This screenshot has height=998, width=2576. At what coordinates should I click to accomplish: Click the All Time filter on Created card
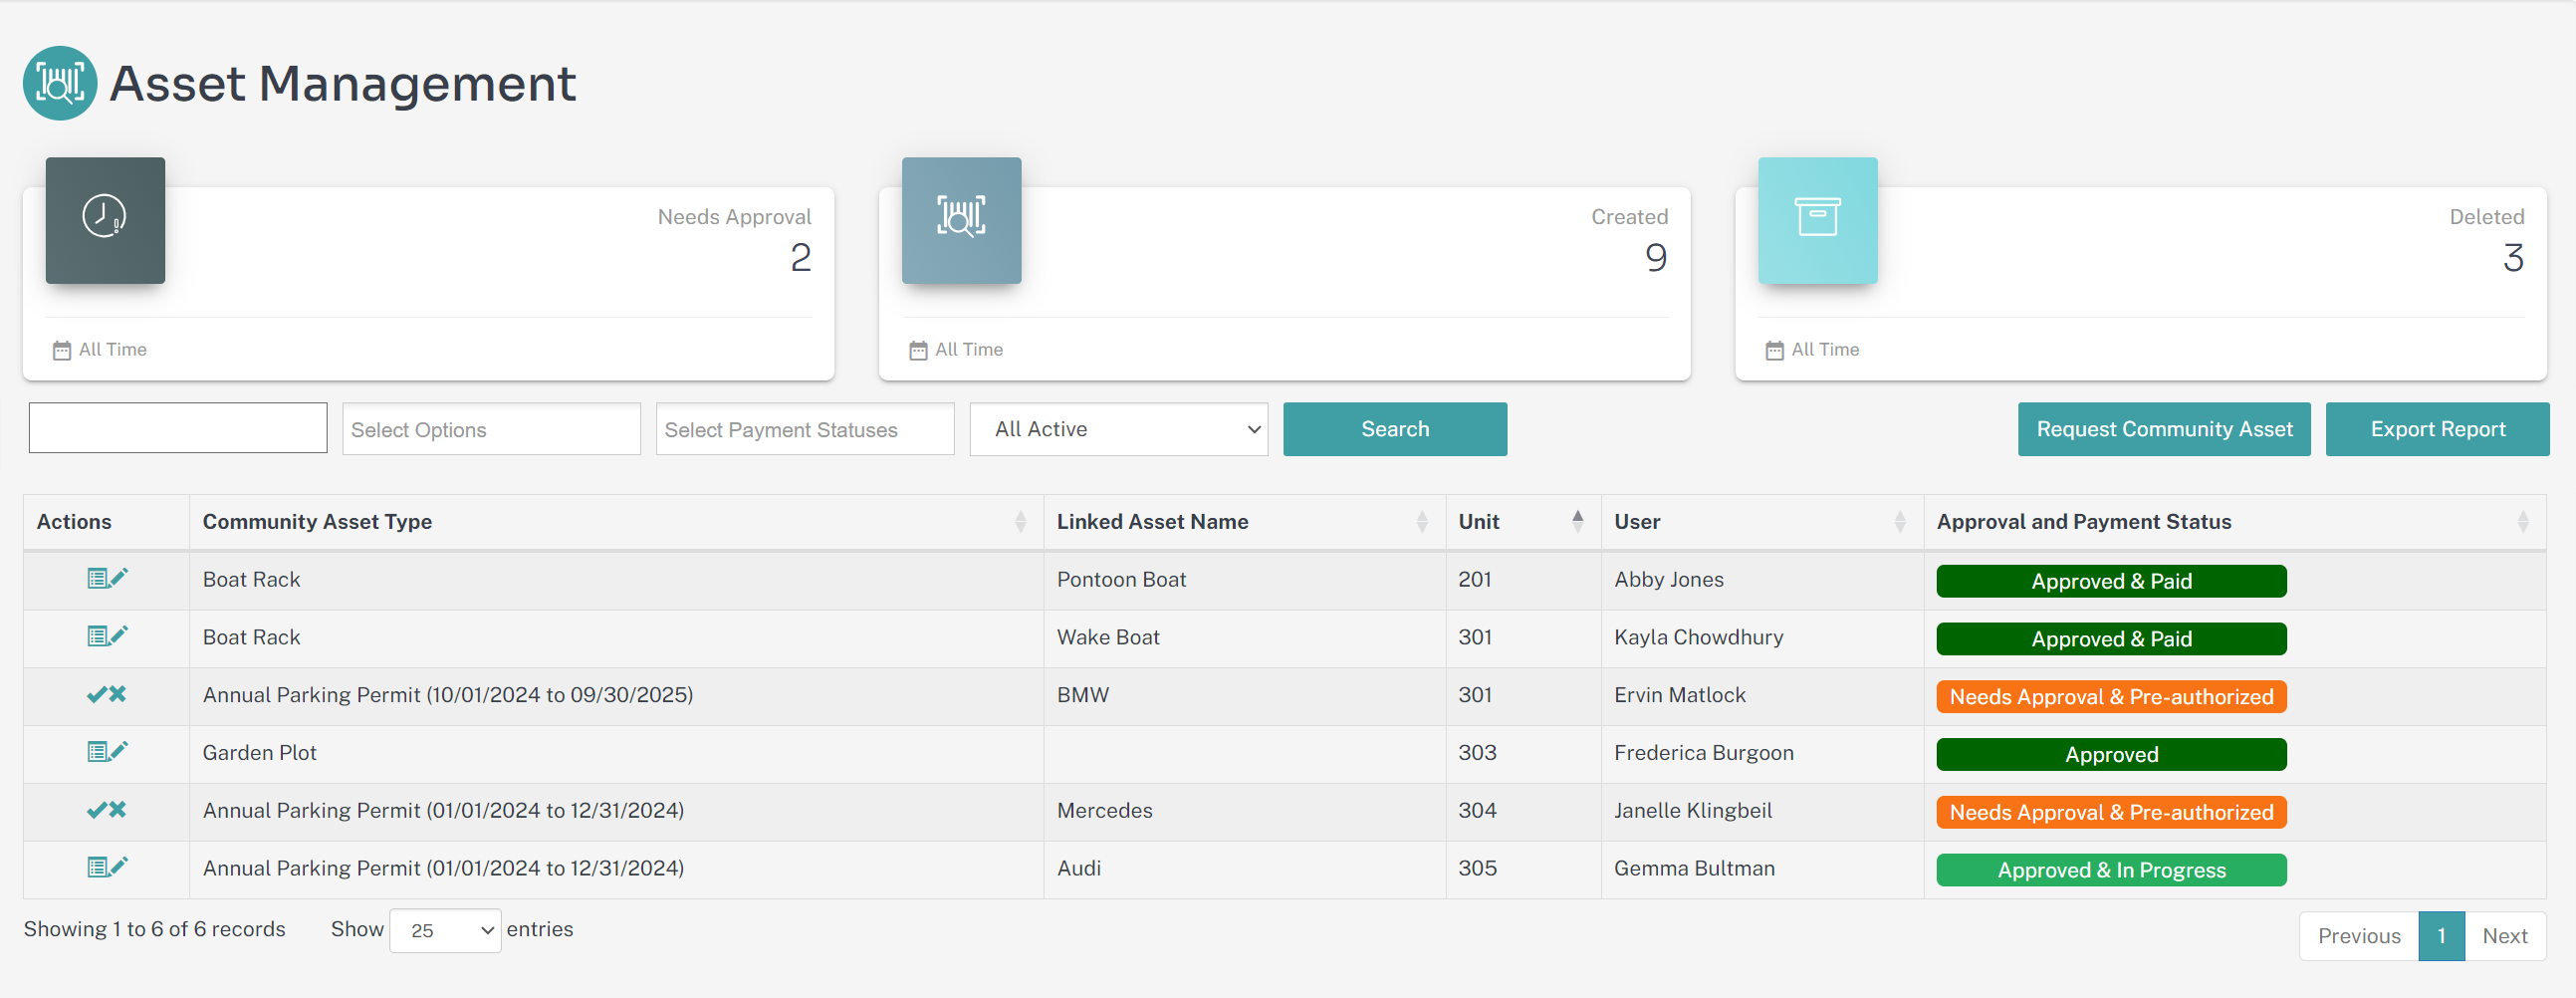pyautogui.click(x=969, y=350)
